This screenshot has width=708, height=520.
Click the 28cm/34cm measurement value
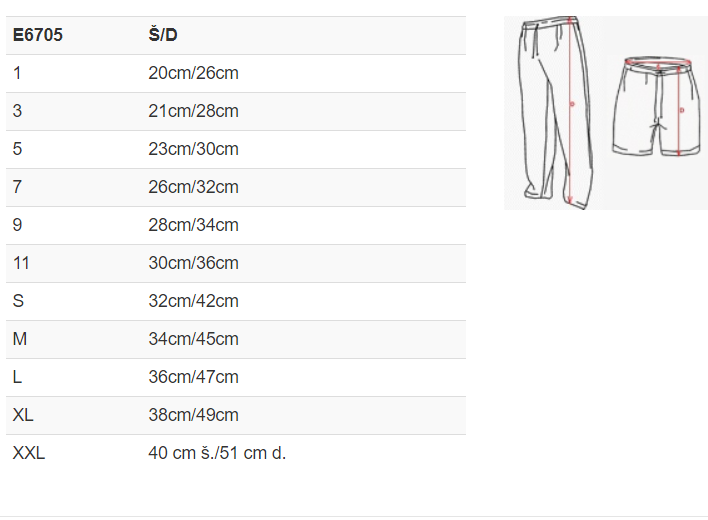193,225
